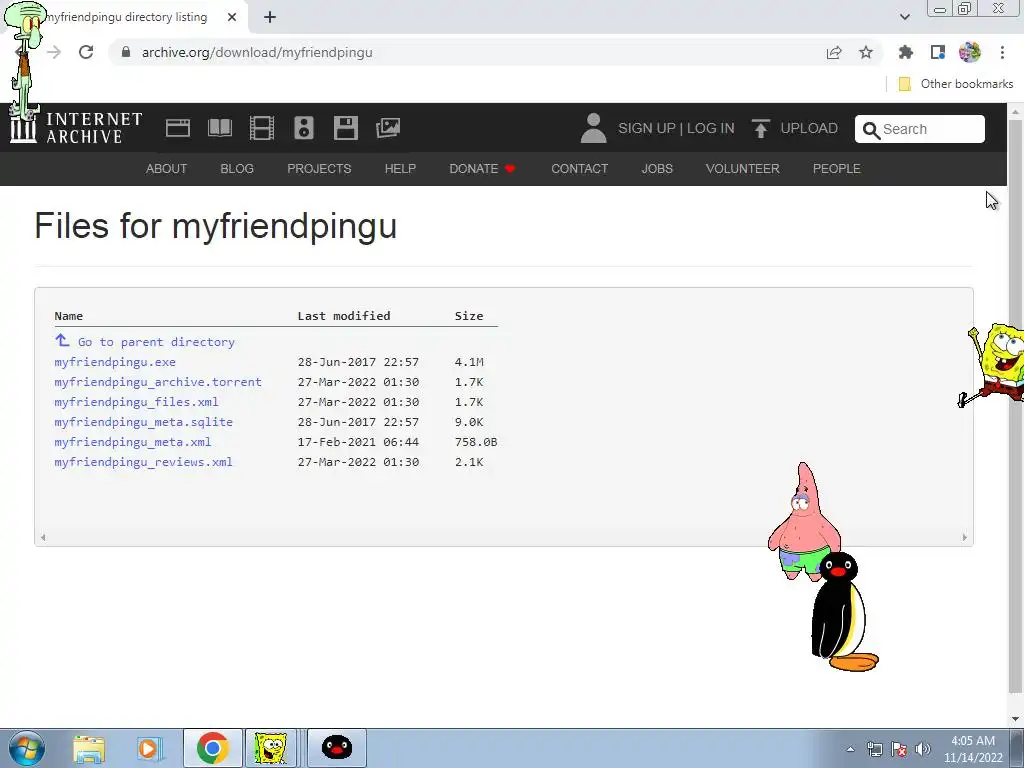Click the listing's left scroll arrow

pyautogui.click(x=43, y=537)
